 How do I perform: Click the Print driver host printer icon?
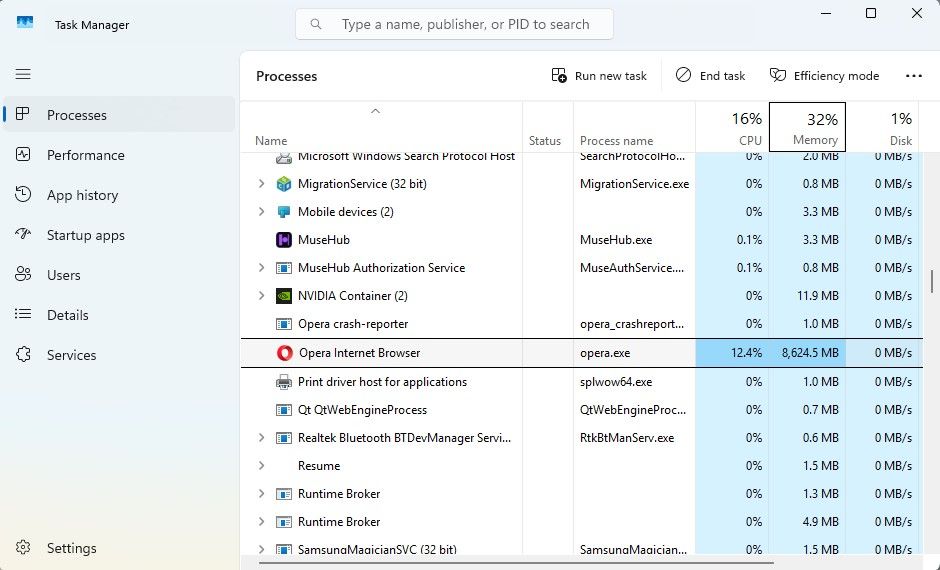point(284,382)
